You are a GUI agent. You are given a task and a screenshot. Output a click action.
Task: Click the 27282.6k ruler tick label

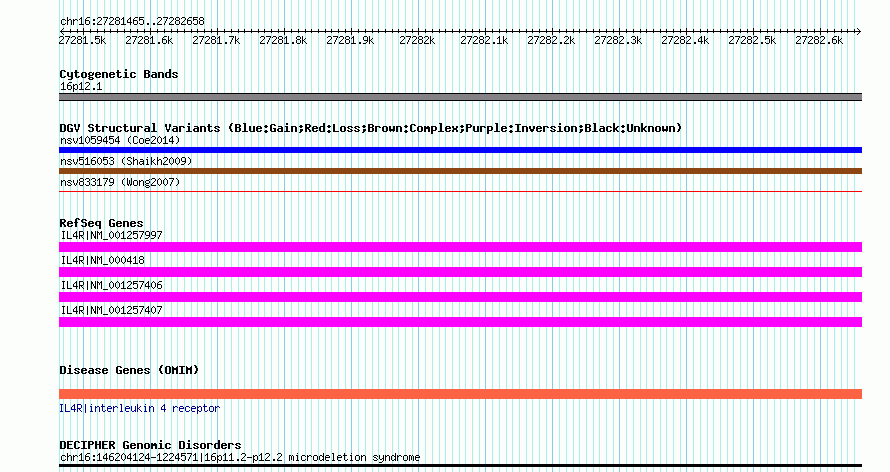pyautogui.click(x=819, y=40)
